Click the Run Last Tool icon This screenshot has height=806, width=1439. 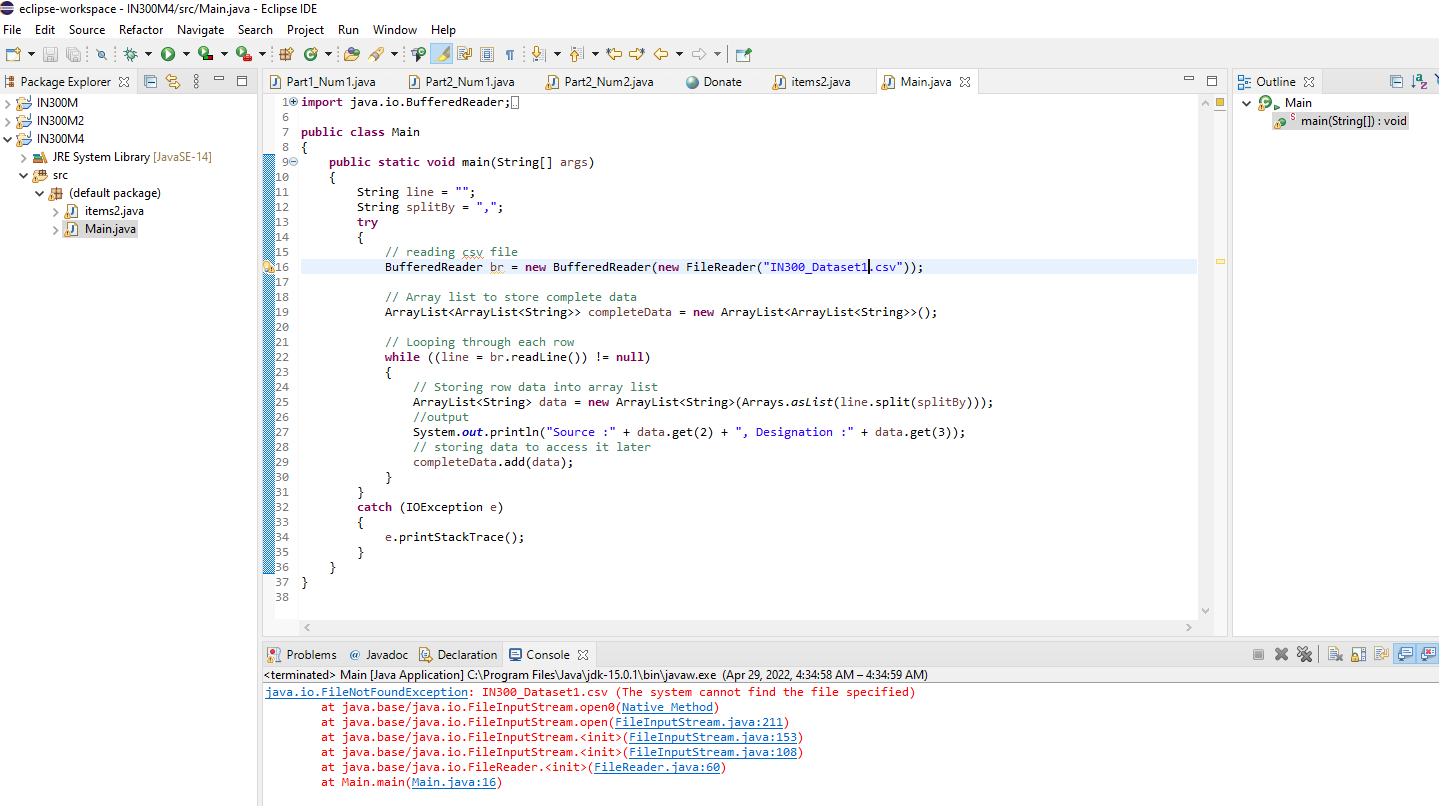tap(243, 54)
